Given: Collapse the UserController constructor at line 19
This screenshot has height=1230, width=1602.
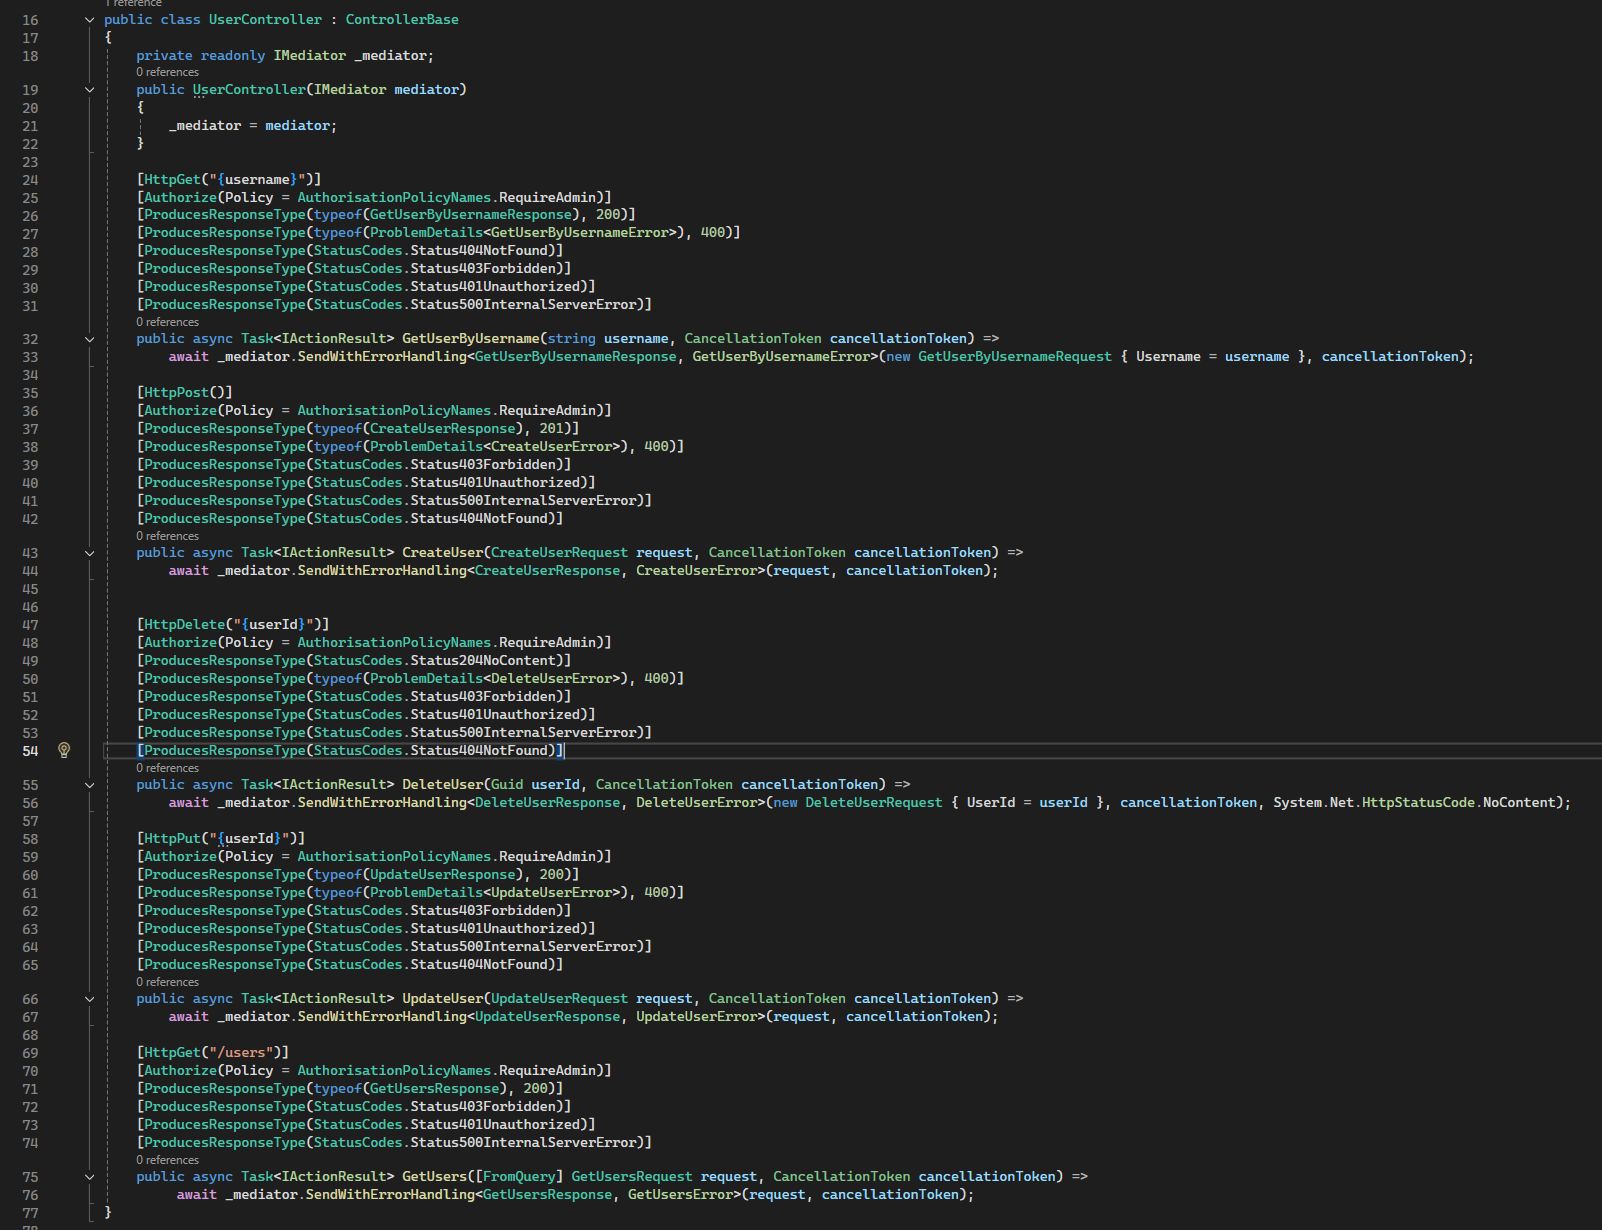Looking at the screenshot, I should [x=89, y=90].
